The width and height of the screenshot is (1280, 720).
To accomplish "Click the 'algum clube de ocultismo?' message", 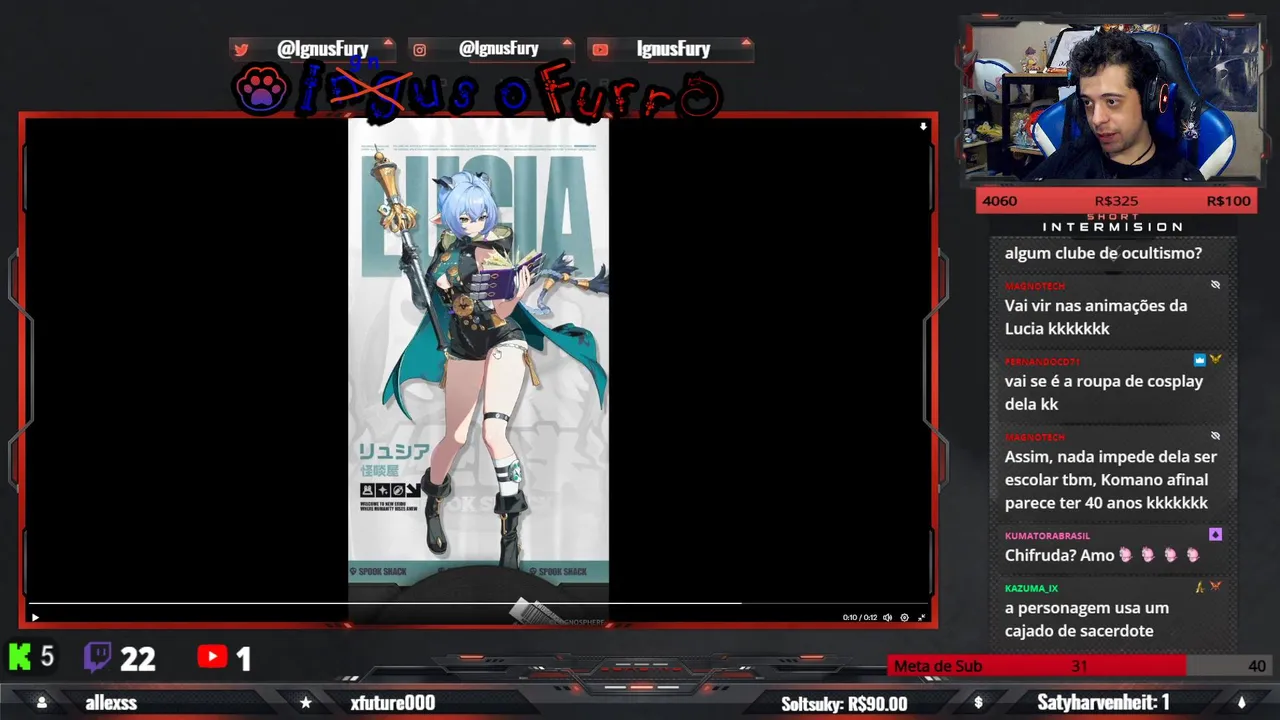I will [1103, 253].
